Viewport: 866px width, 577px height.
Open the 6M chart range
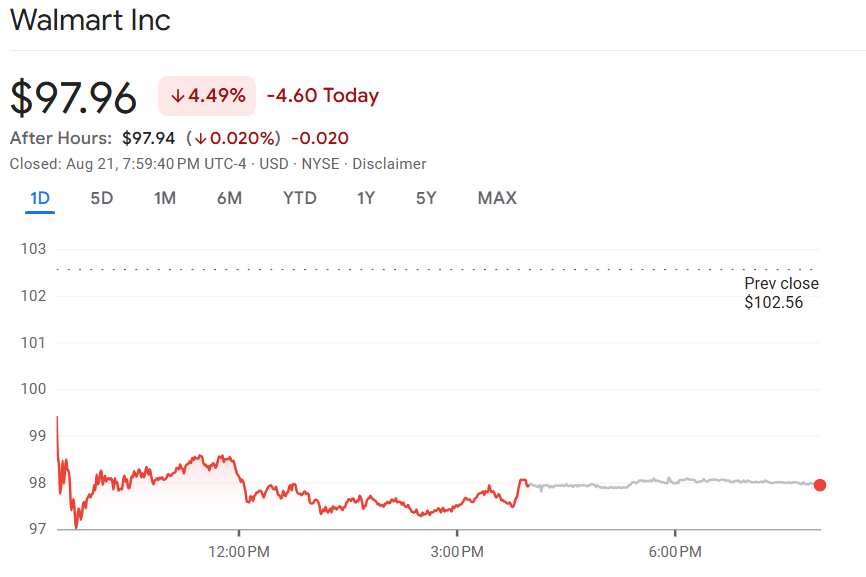click(229, 198)
